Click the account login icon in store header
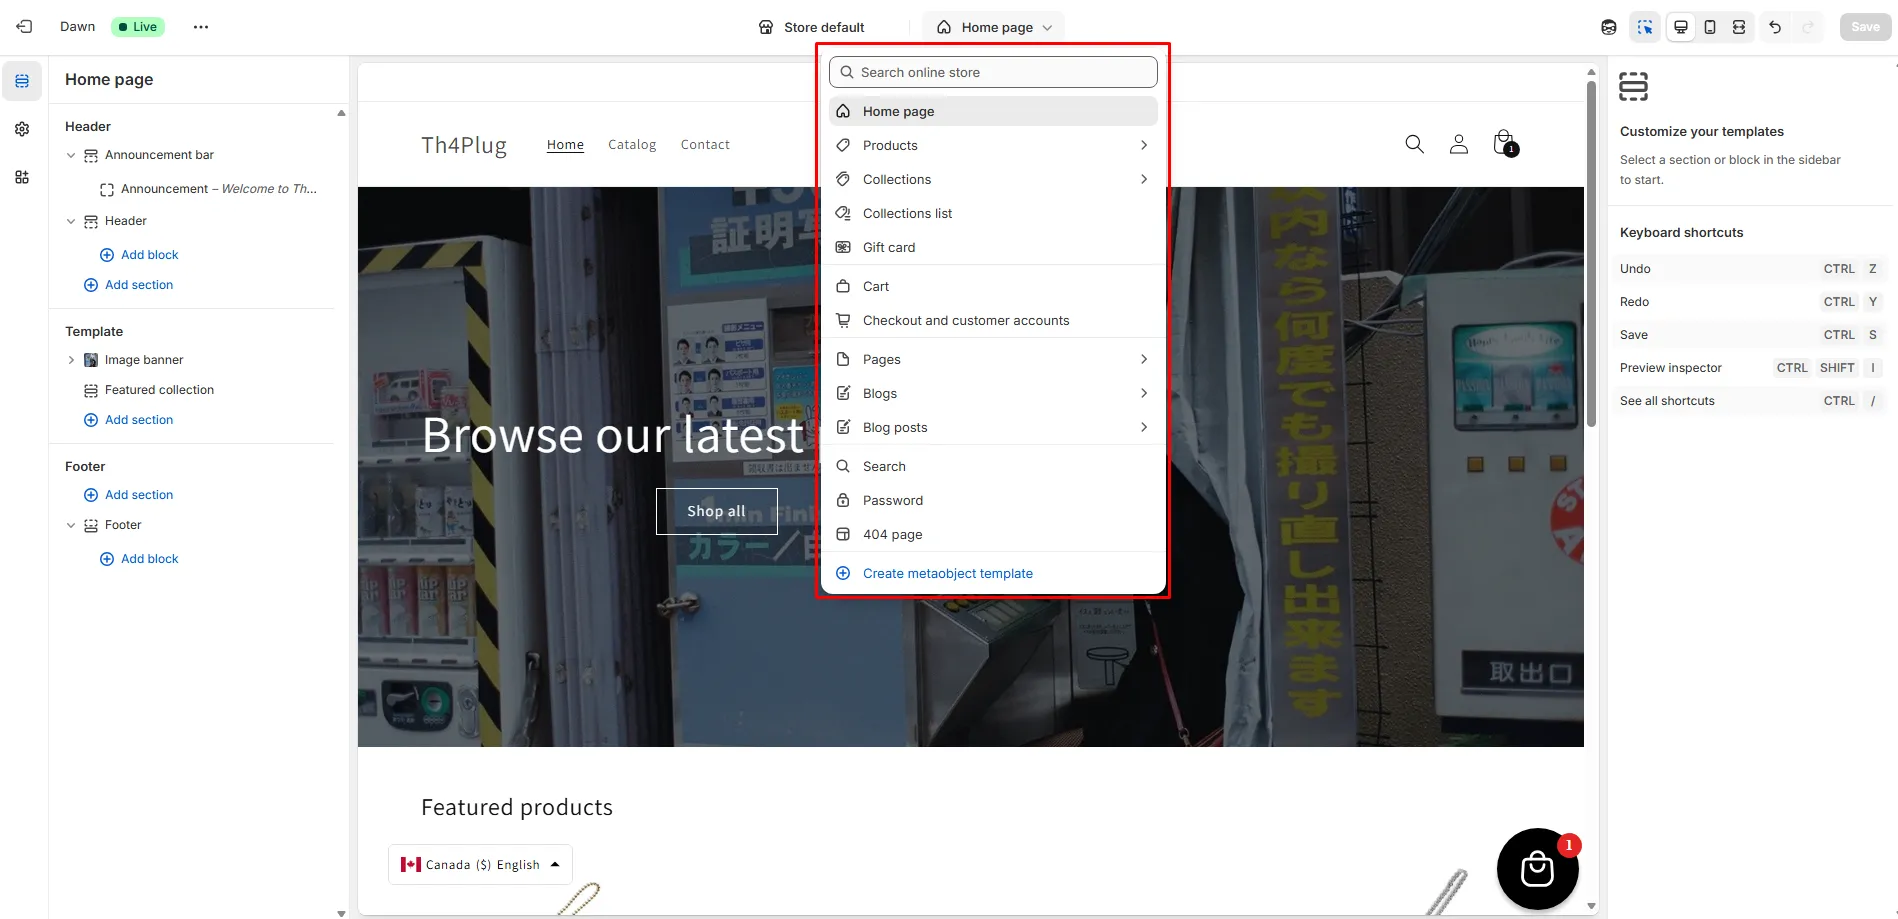 coord(1459,145)
